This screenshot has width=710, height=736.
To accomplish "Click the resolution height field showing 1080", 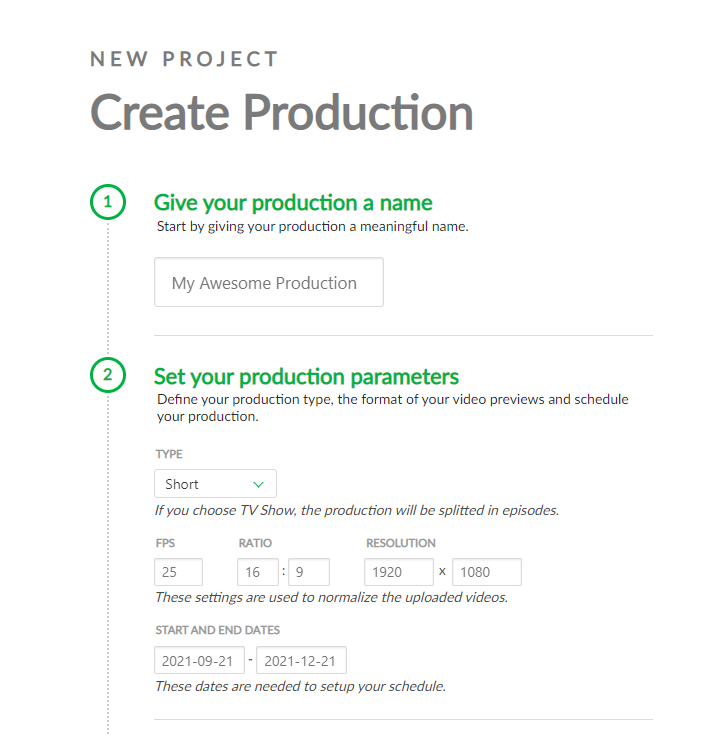I will tap(487, 572).
